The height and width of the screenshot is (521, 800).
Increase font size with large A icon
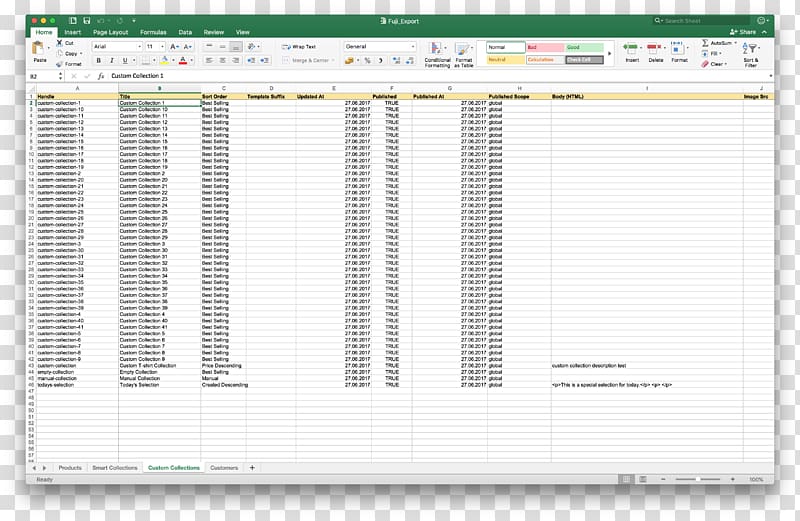point(174,46)
